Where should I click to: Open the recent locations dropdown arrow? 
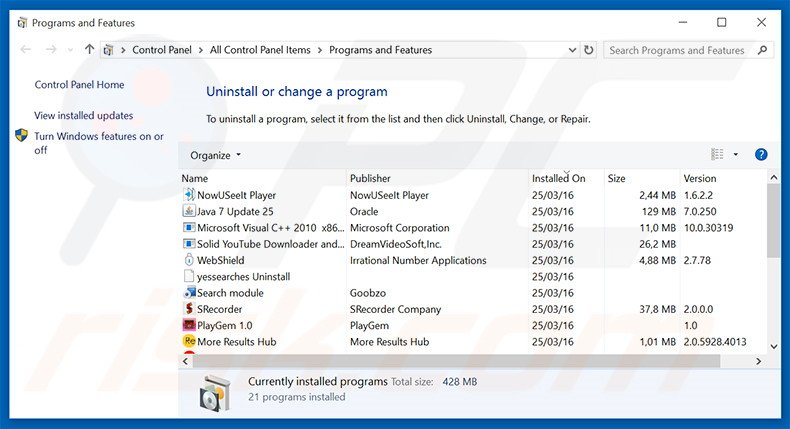(70, 50)
